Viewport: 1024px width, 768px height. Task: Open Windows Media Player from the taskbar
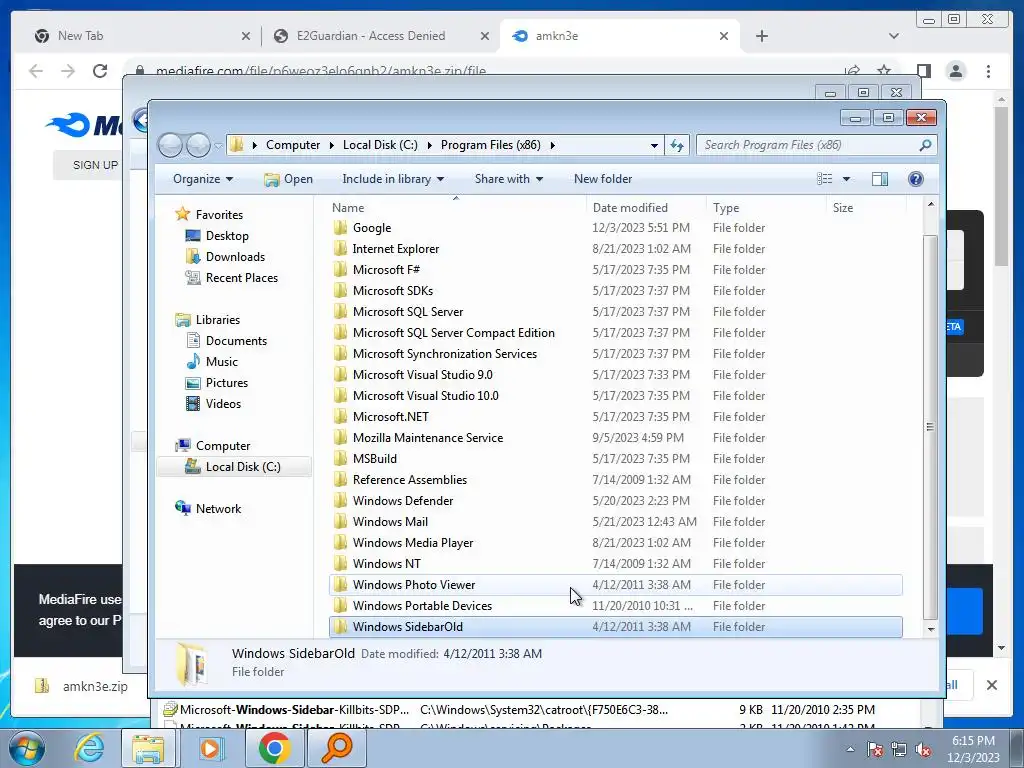point(210,748)
